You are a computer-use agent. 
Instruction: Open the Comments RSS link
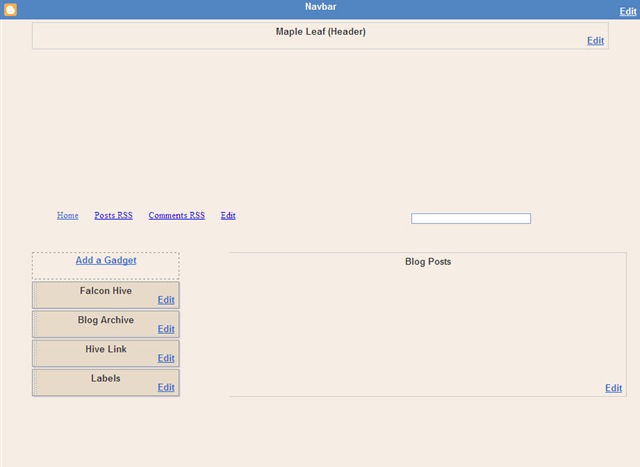[x=177, y=215]
